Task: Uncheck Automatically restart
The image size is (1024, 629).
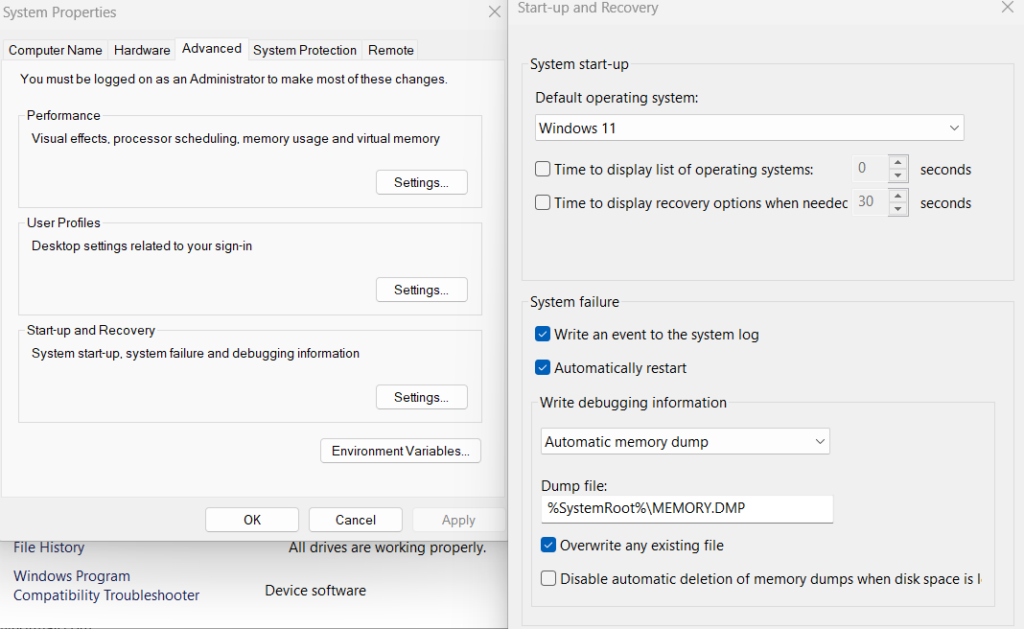Action: tap(542, 368)
